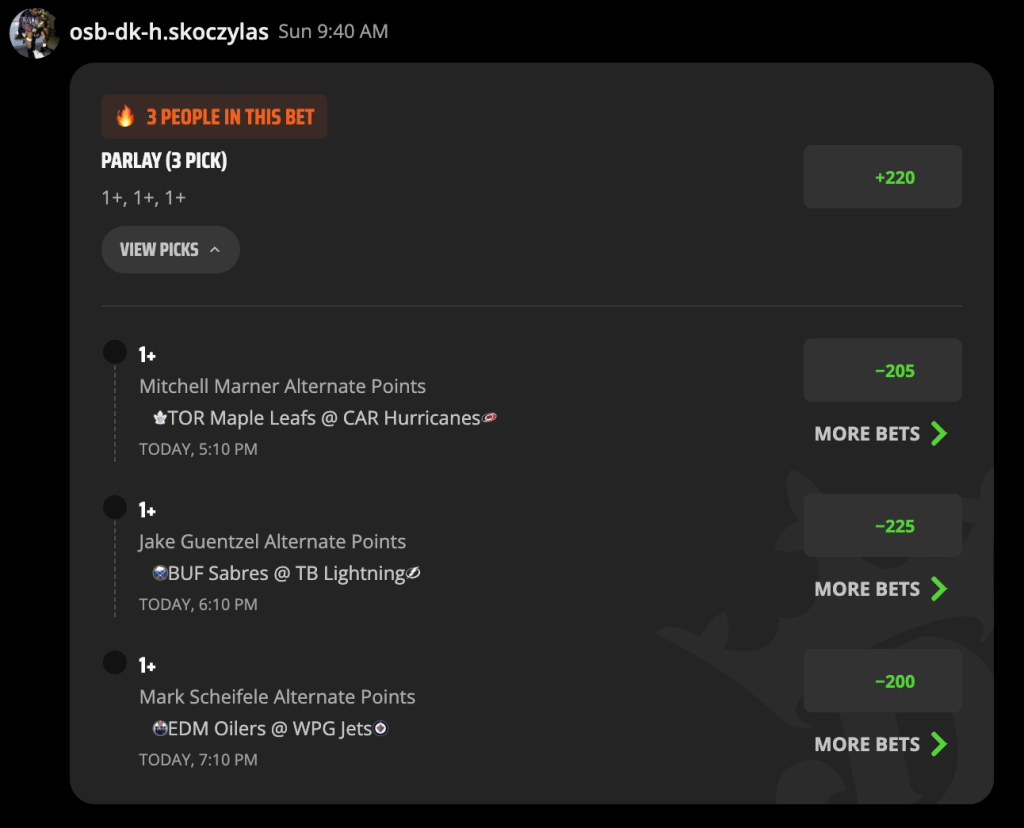The image size is (1024, 828).
Task: Click the flame icon in bet banner
Action: pyautogui.click(x=125, y=116)
